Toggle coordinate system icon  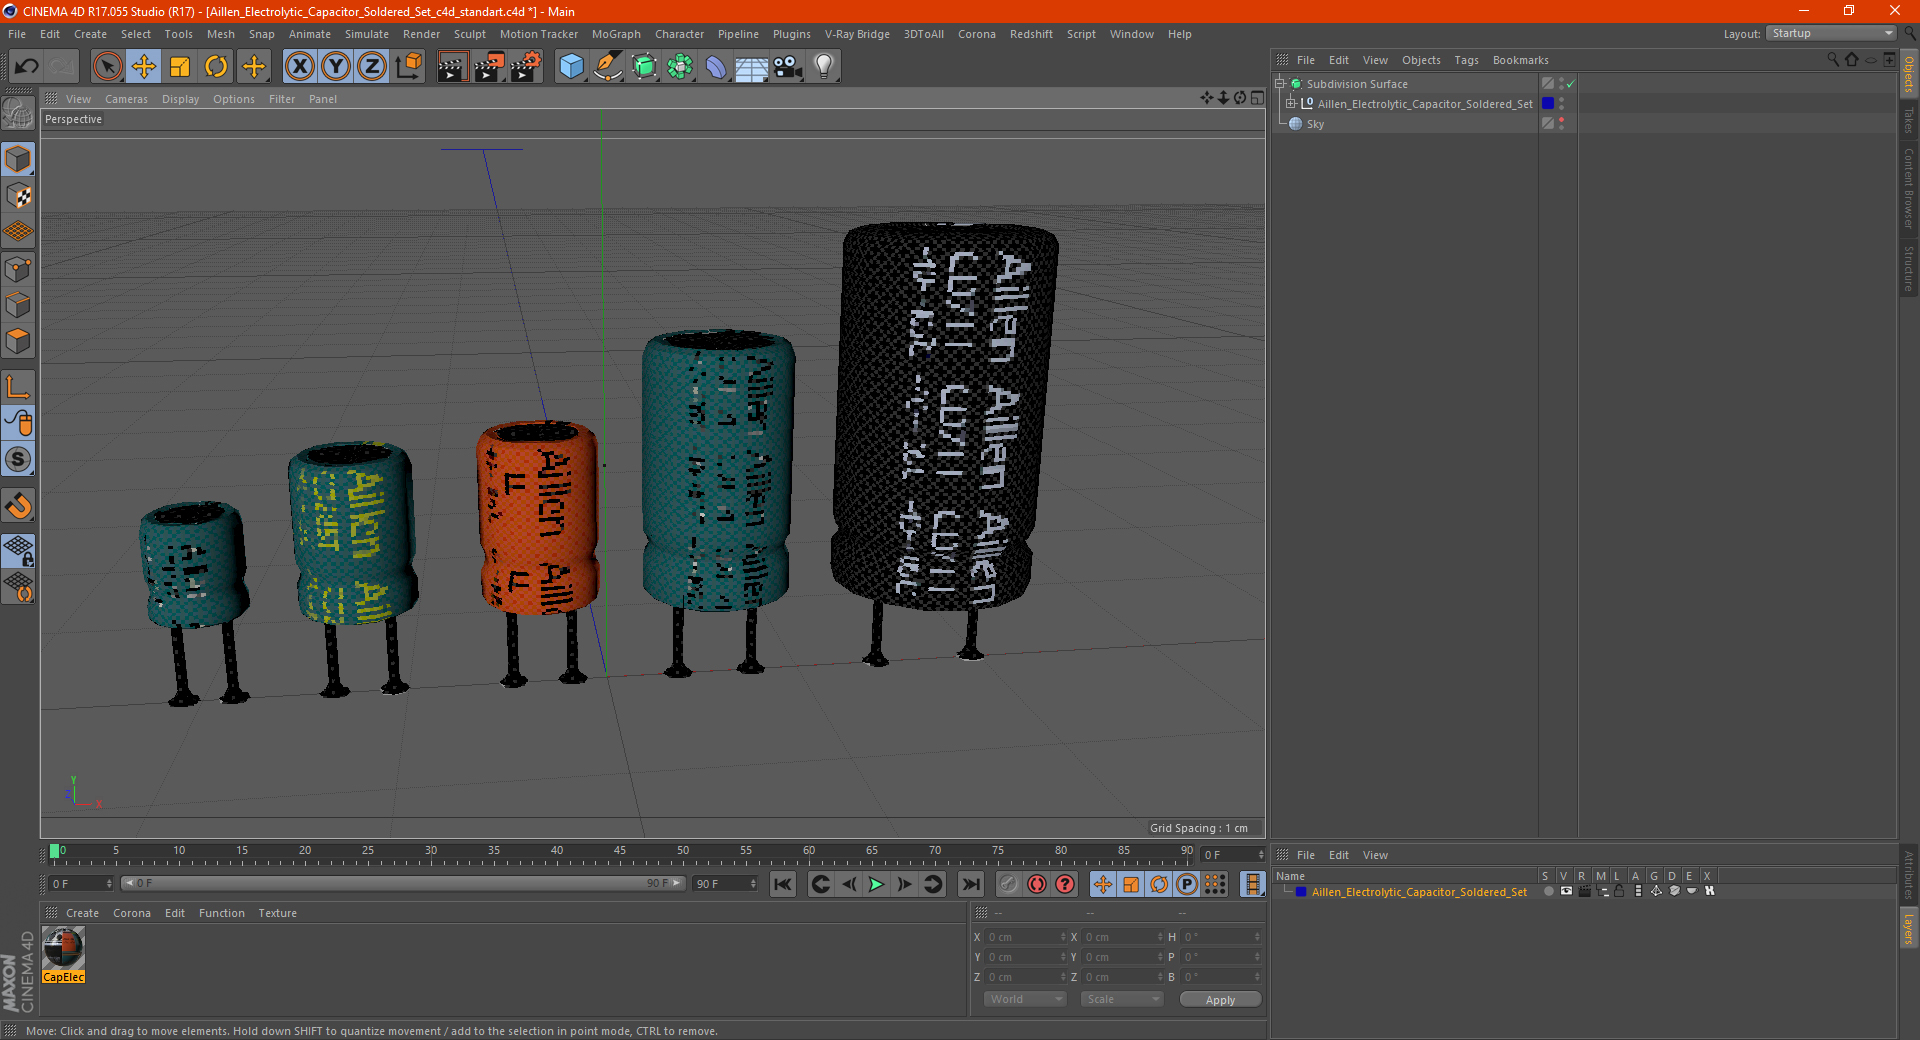[408, 67]
